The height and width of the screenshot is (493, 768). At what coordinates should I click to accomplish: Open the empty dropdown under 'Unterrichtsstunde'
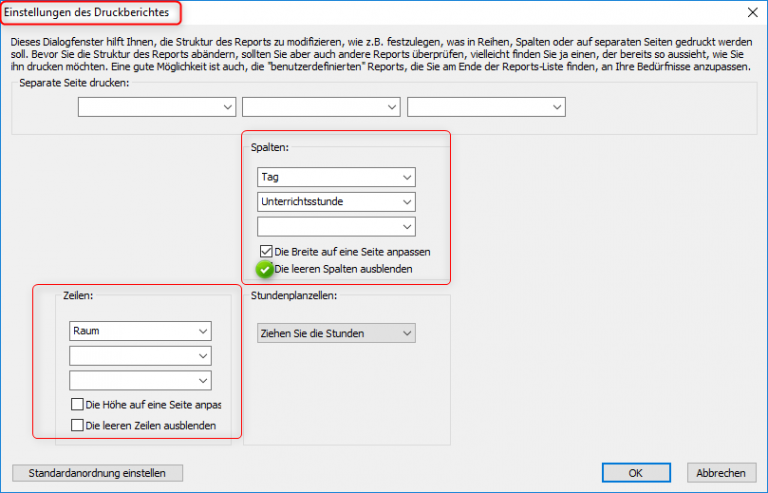[x=336, y=227]
